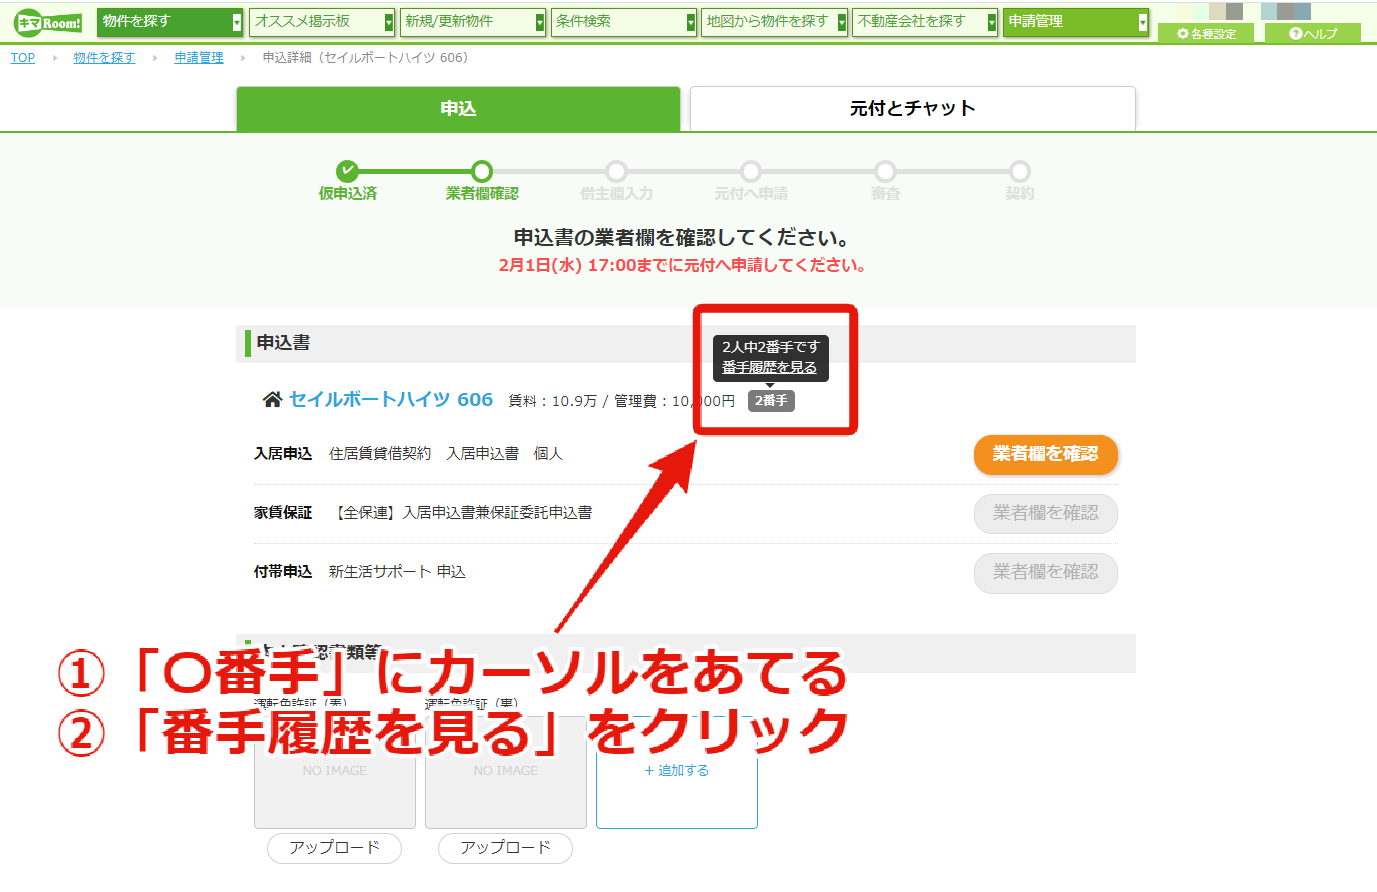Go to 申請管理 breadcrumb link

point(199,58)
